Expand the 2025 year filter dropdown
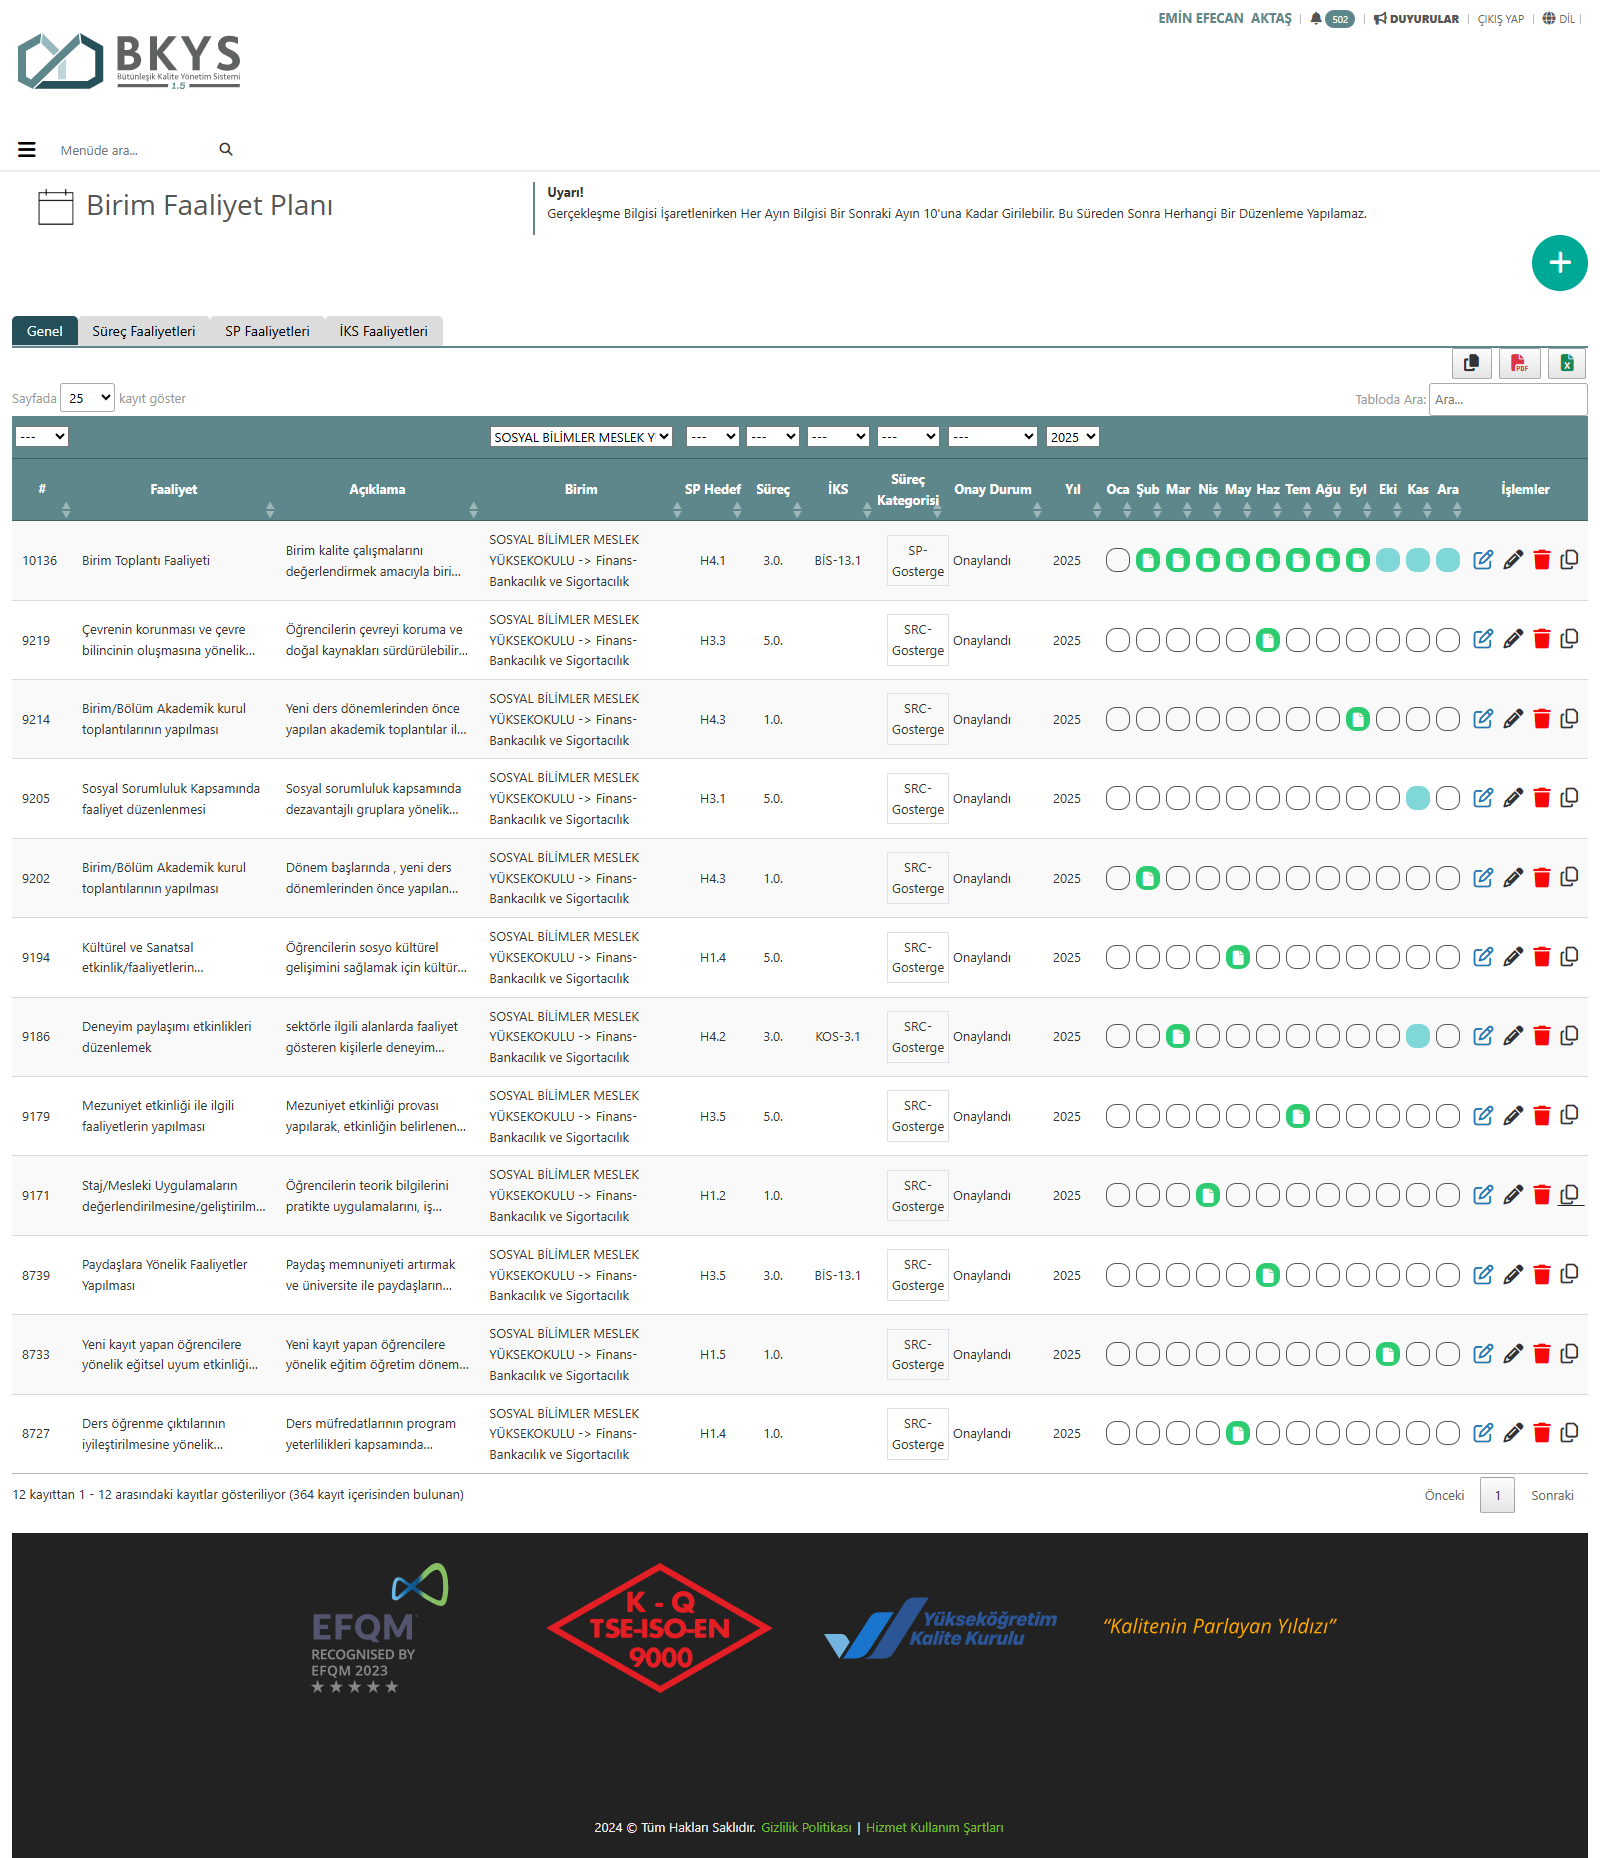The height and width of the screenshot is (1858, 1600). click(x=1072, y=437)
